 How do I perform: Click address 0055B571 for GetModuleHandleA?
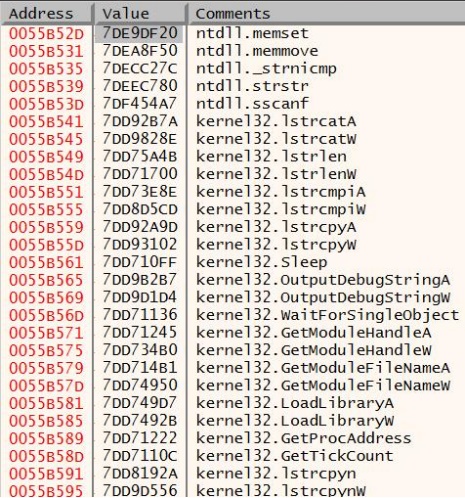(46, 333)
